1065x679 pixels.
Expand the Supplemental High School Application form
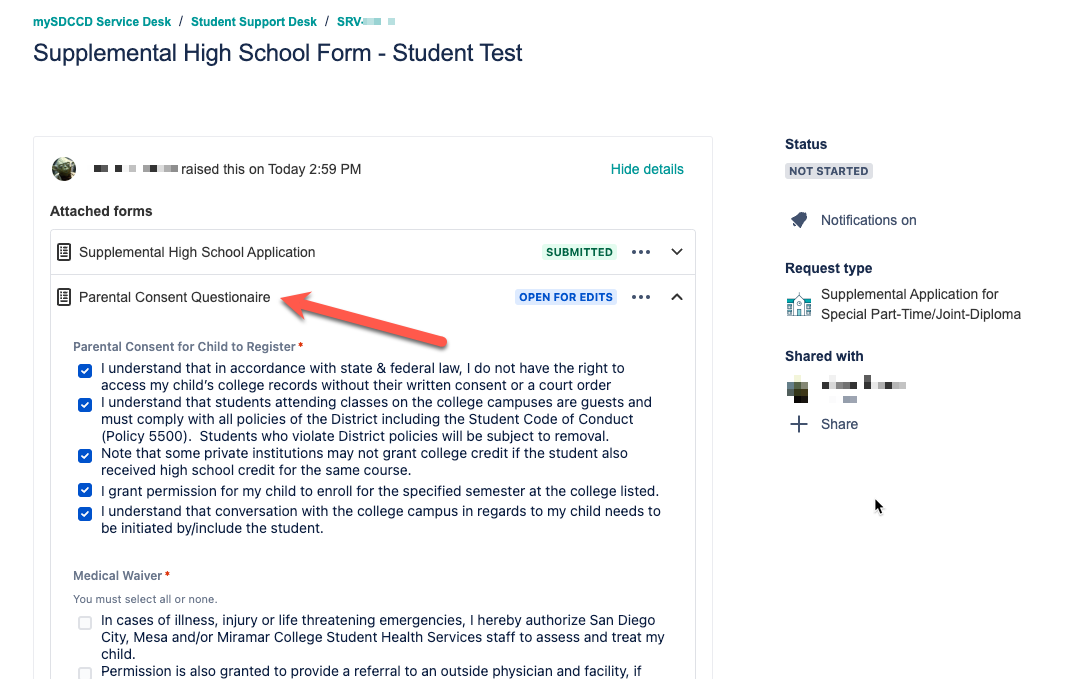(x=677, y=252)
